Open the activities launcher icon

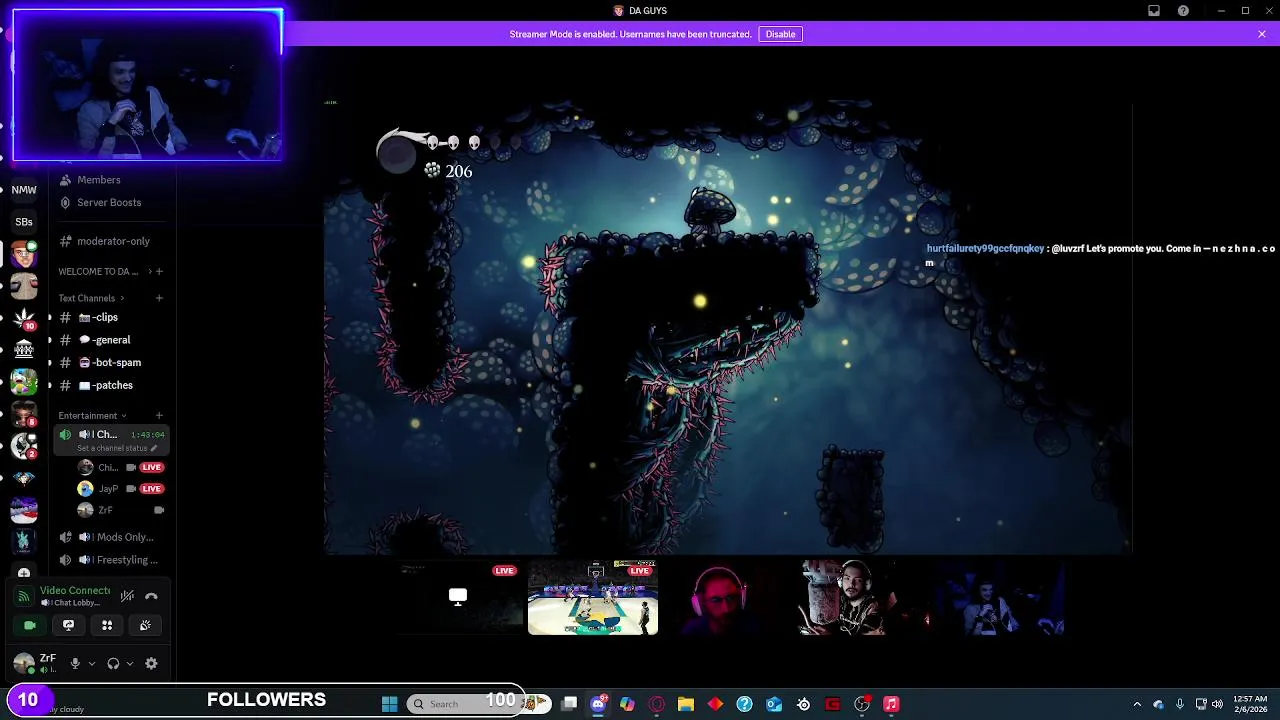tap(107, 625)
